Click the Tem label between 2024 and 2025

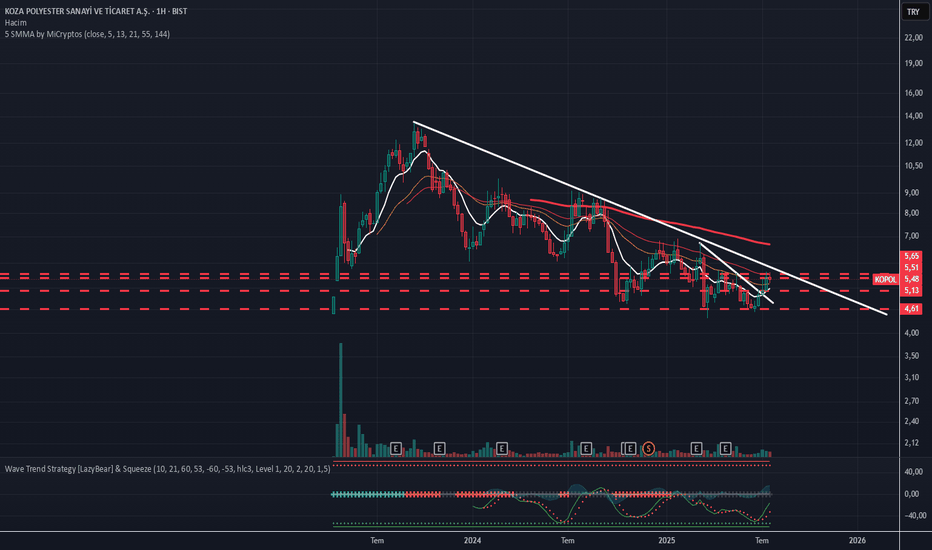(x=568, y=540)
